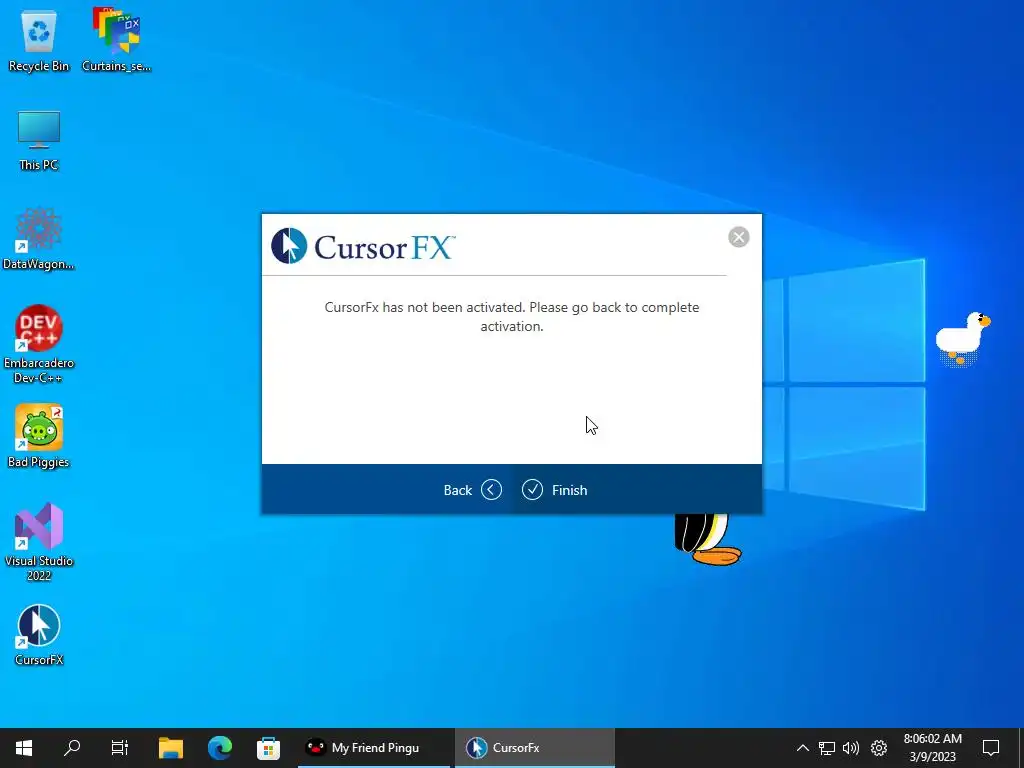Screen dimensions: 1024x768
Task: Click the 'CursorFx has not been activated' message
Action: tap(512, 317)
